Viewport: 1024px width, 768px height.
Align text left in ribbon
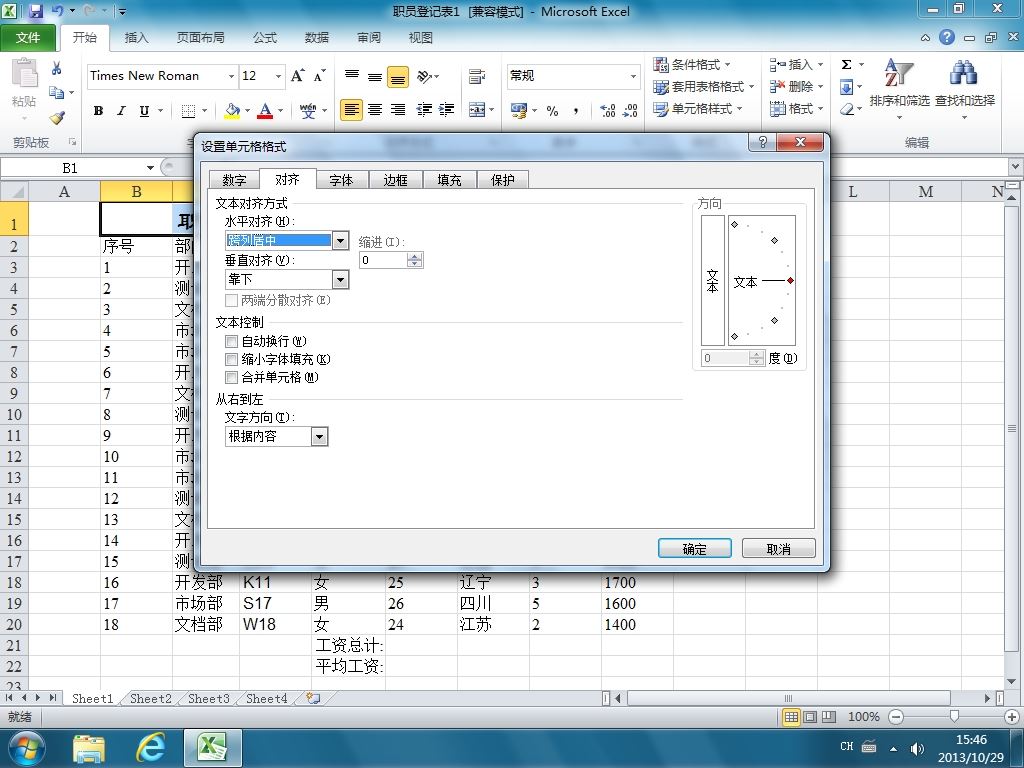351,110
